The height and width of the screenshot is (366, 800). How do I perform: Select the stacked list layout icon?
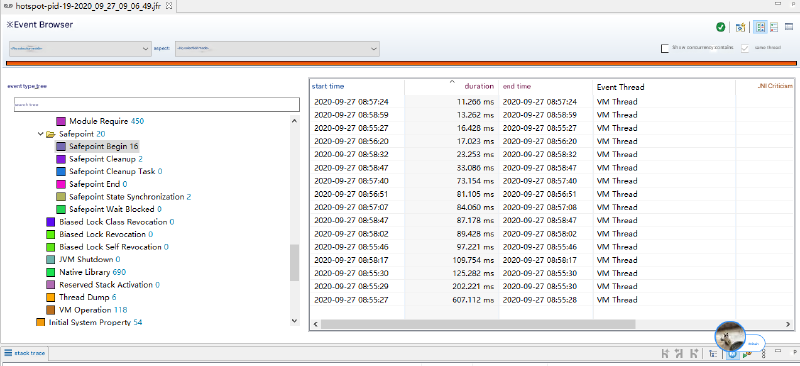pyautogui.click(x=774, y=27)
